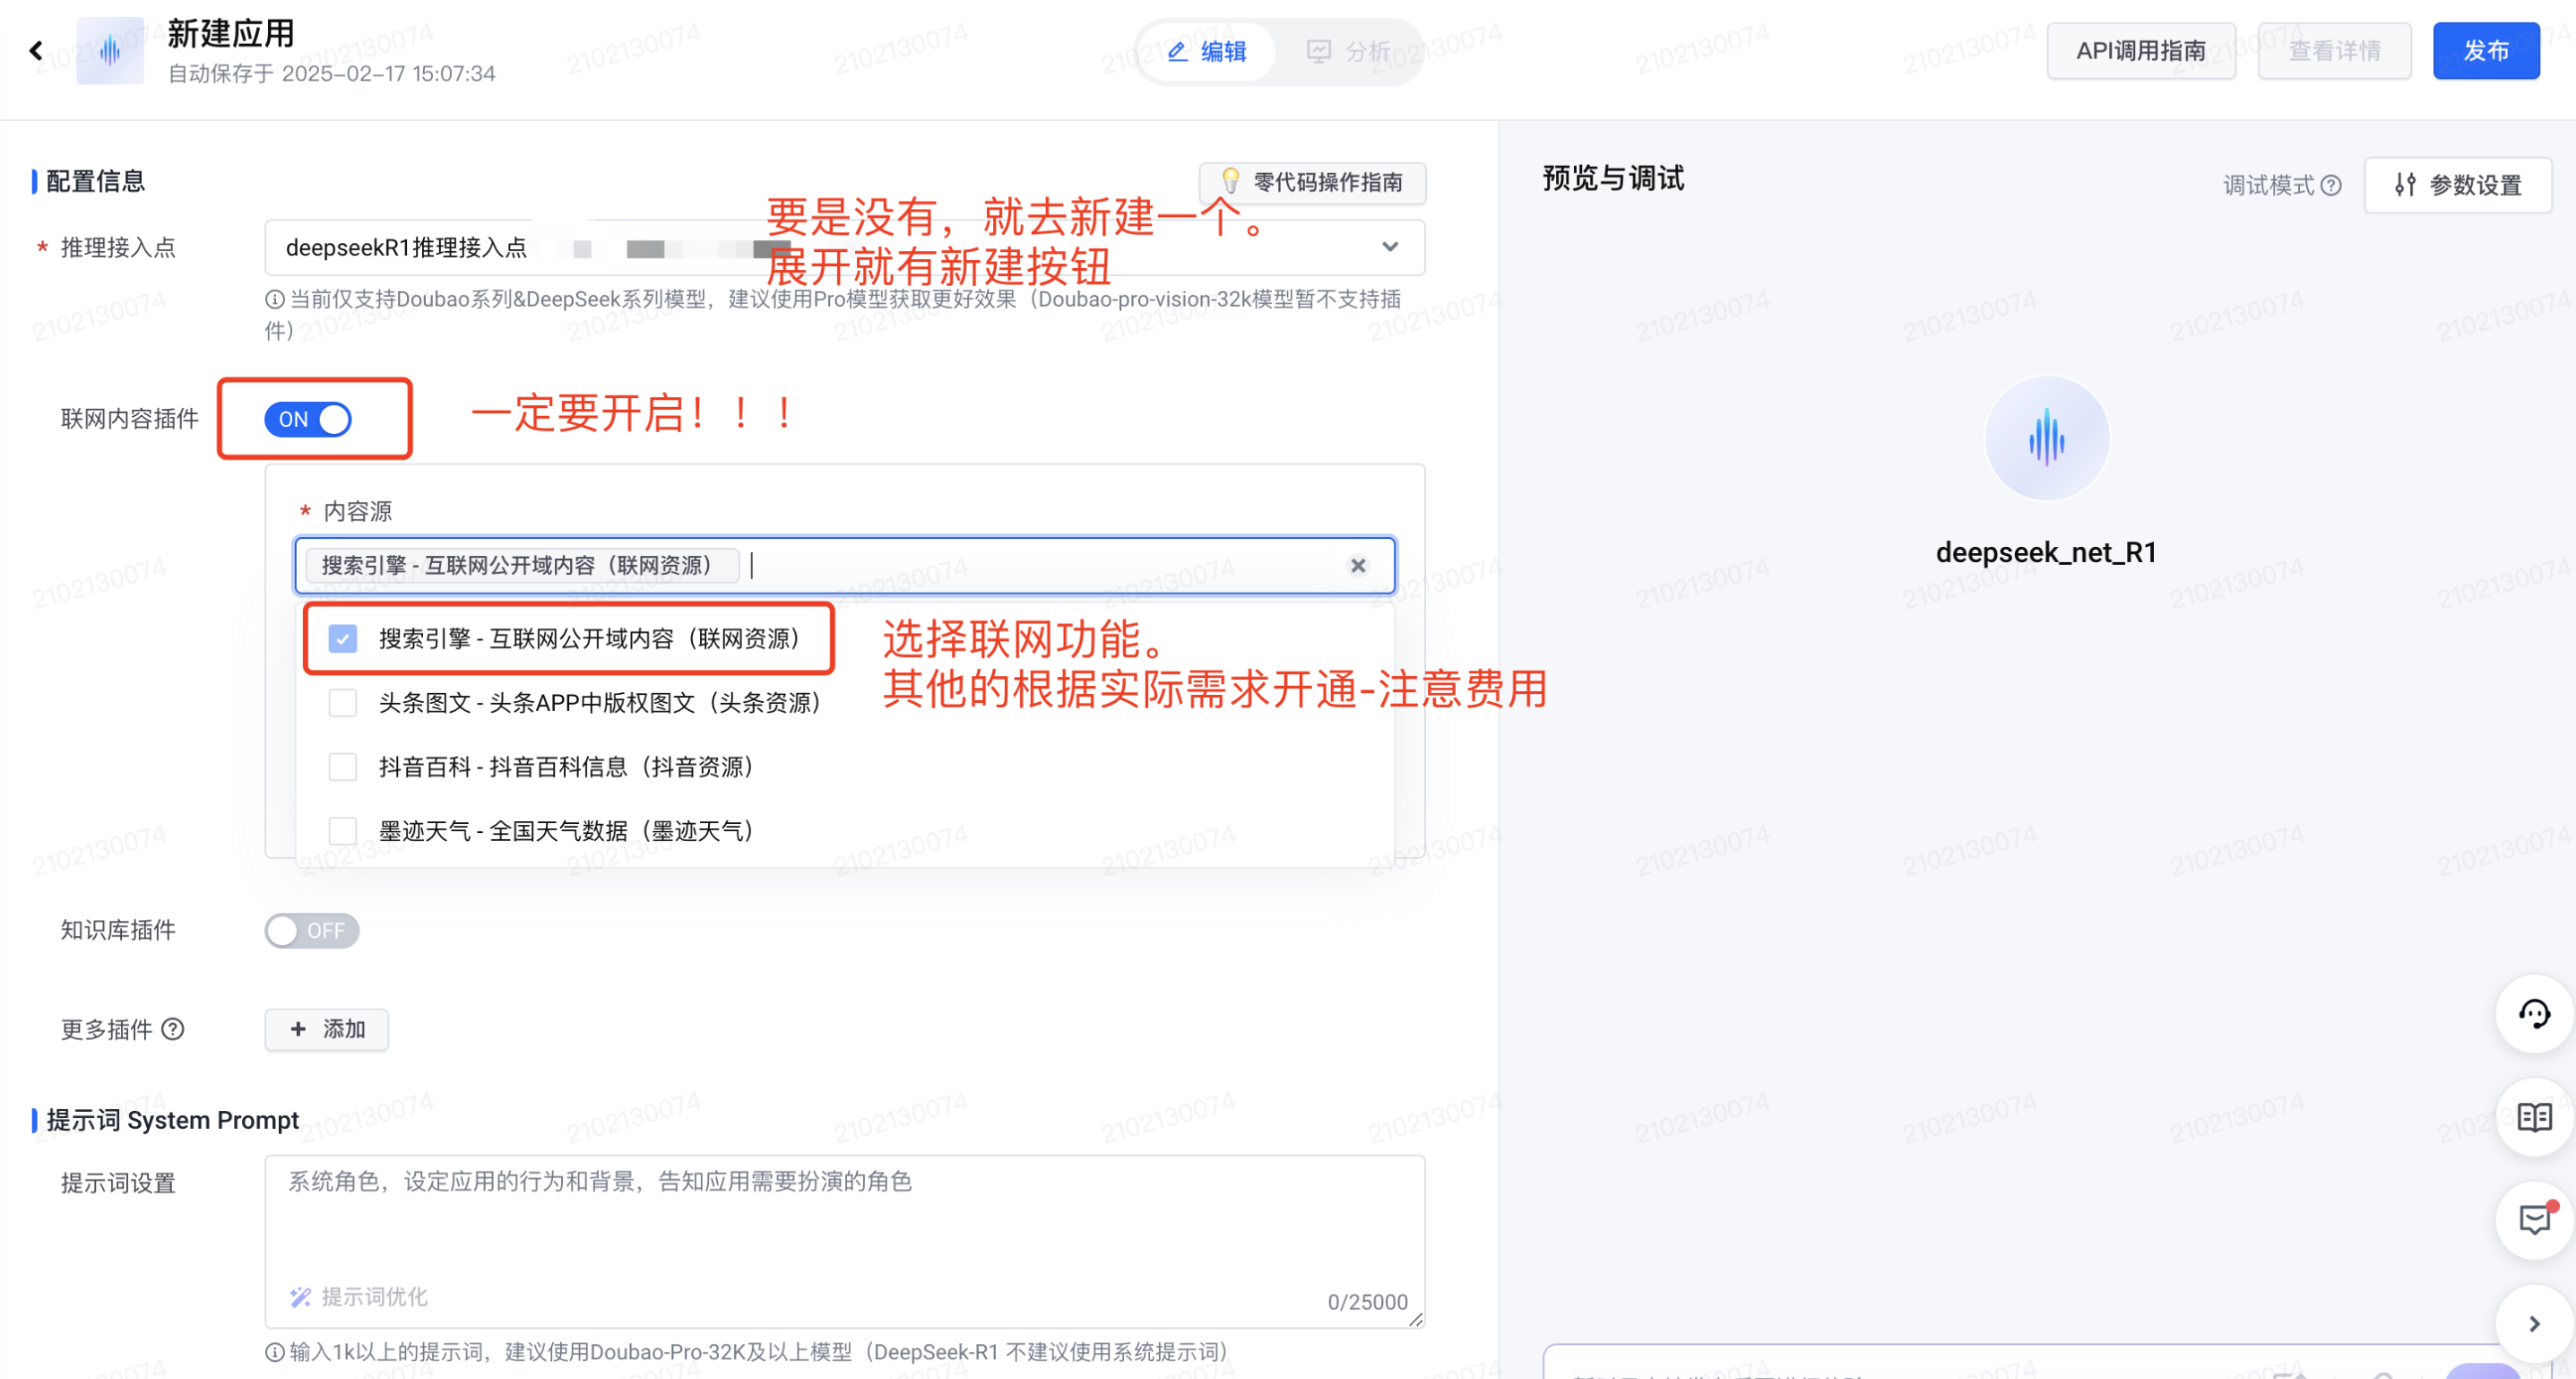This screenshot has width=2576, height=1379.
Task: Select the 编辑 tab
Action: click(1207, 52)
